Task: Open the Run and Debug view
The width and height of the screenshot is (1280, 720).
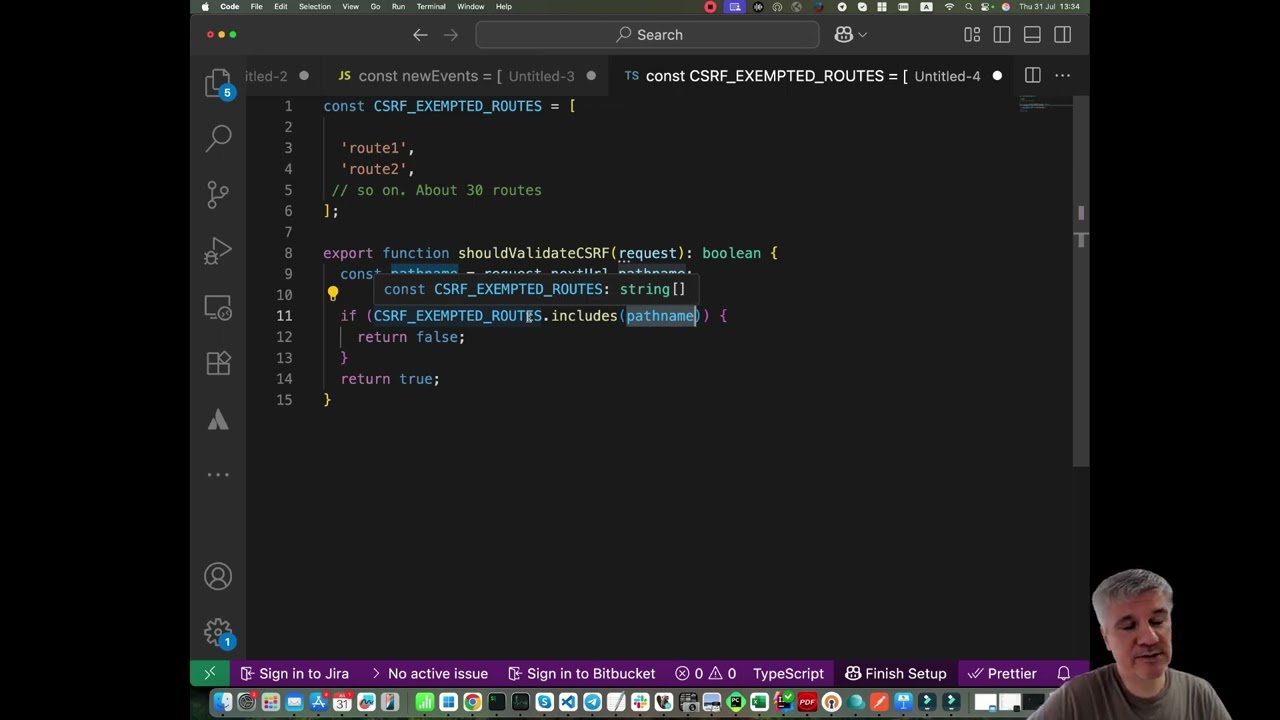Action: pyautogui.click(x=218, y=250)
